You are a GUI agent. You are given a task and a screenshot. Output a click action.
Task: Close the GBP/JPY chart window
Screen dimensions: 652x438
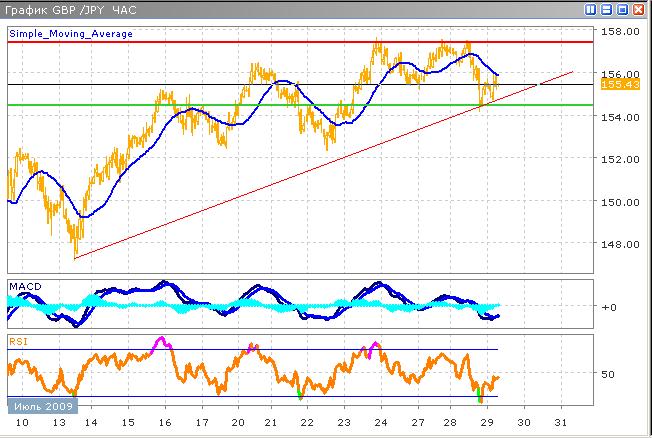point(640,10)
